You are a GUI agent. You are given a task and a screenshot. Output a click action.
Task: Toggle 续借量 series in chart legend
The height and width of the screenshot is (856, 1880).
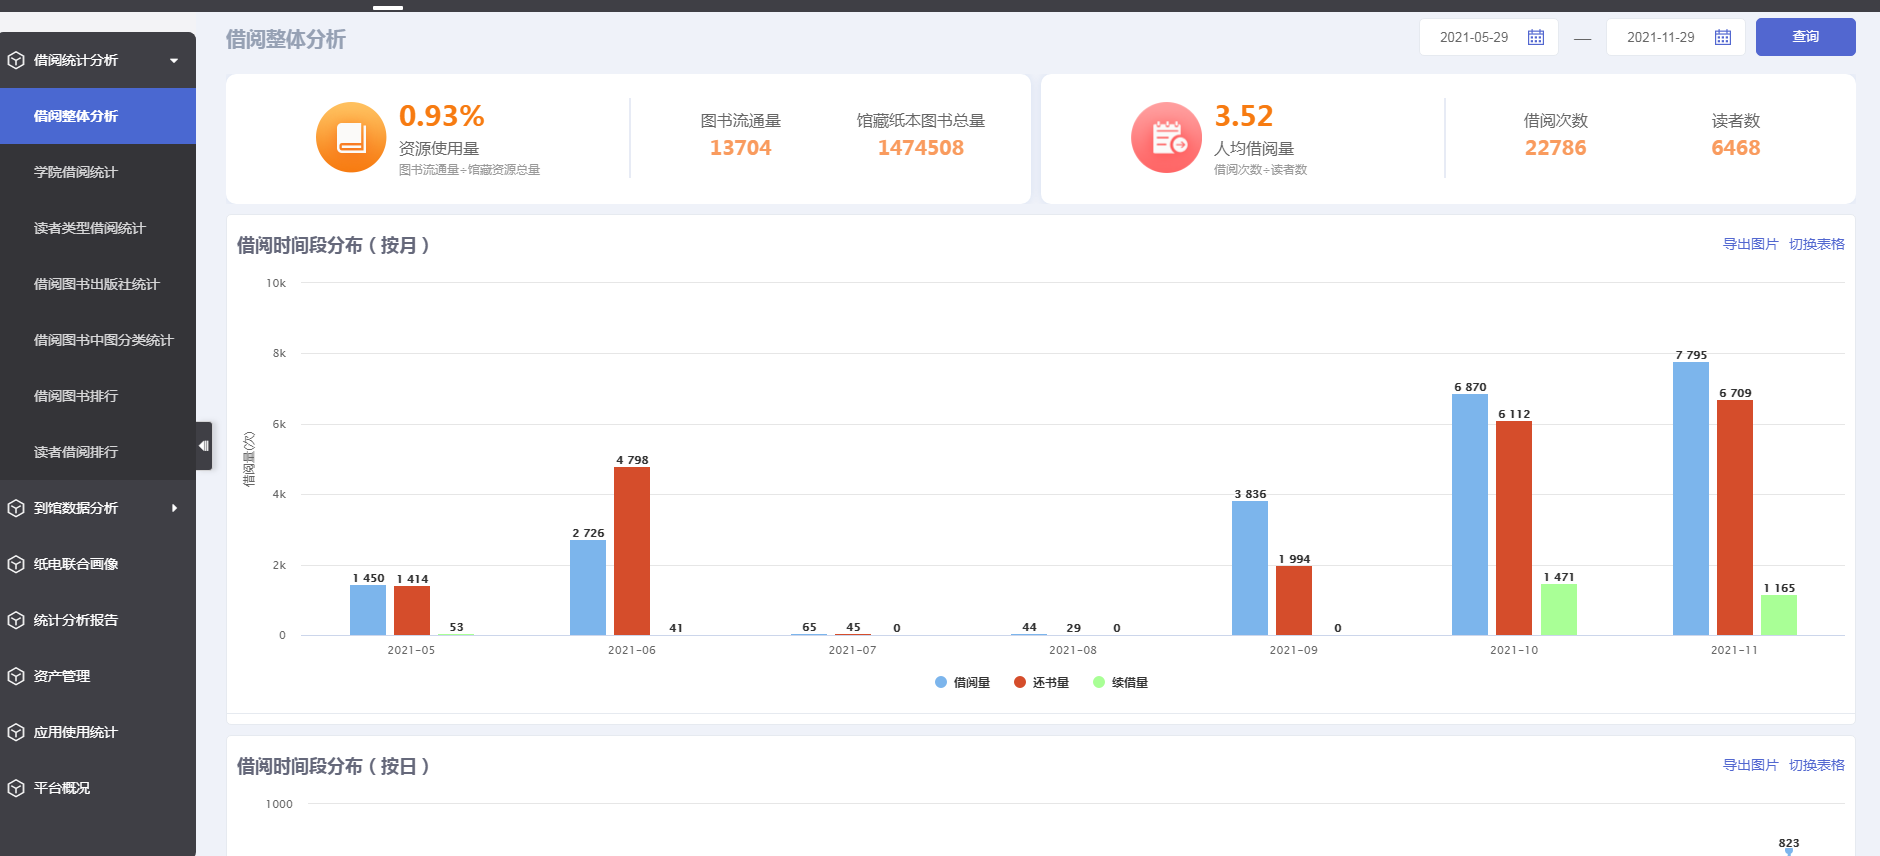(1120, 683)
